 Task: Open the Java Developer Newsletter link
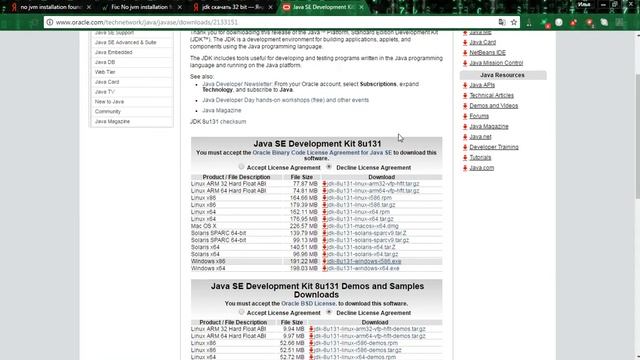237,84
